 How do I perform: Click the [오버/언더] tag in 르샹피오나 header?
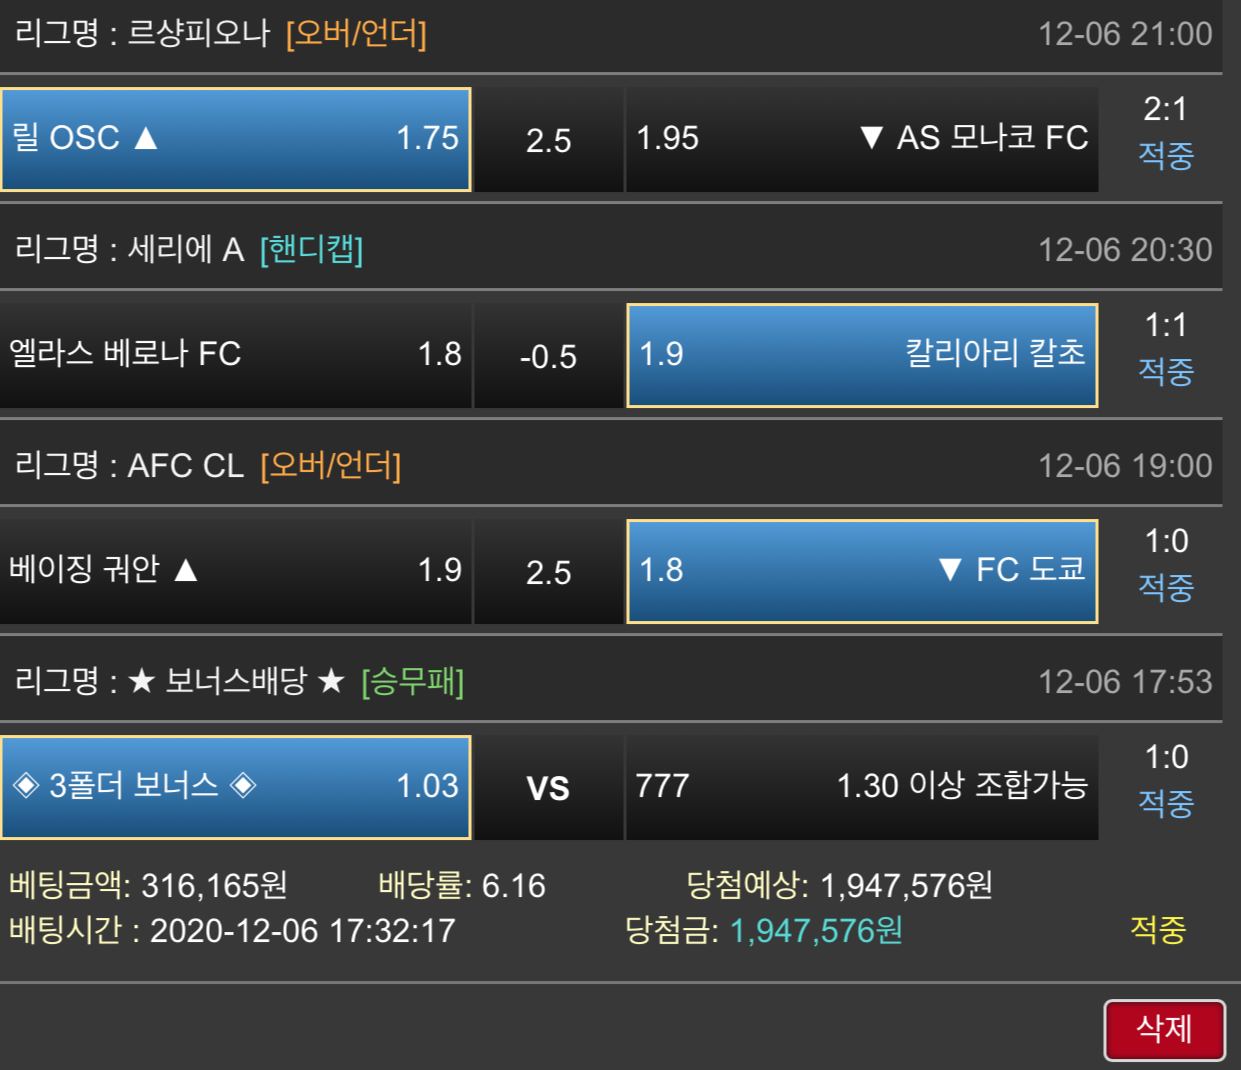click(356, 34)
